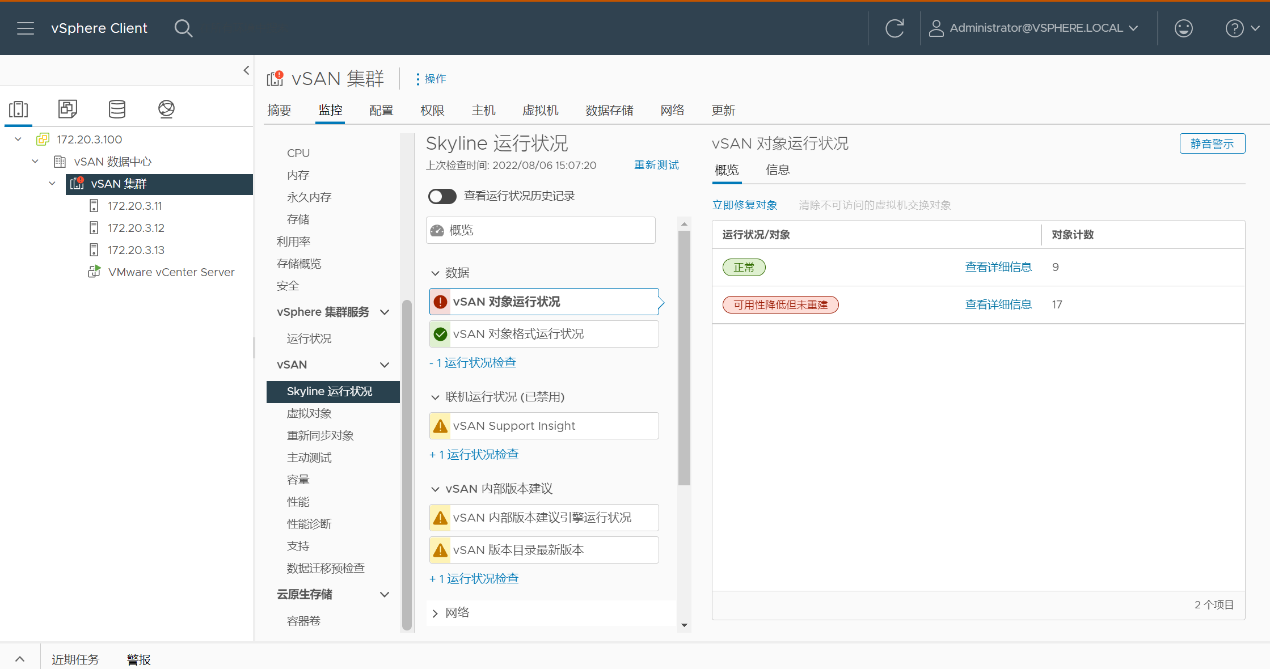Screen dimensions: 1270x669
Task: Switch to the 虚拟机 tab
Action: 540,110
